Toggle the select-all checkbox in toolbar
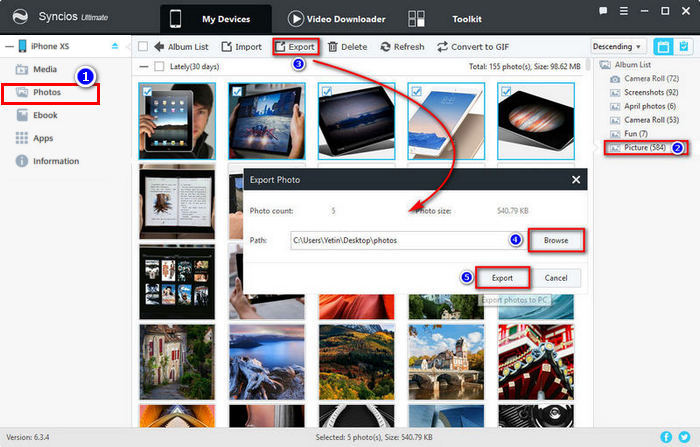This screenshot has height=447, width=700. coord(143,46)
